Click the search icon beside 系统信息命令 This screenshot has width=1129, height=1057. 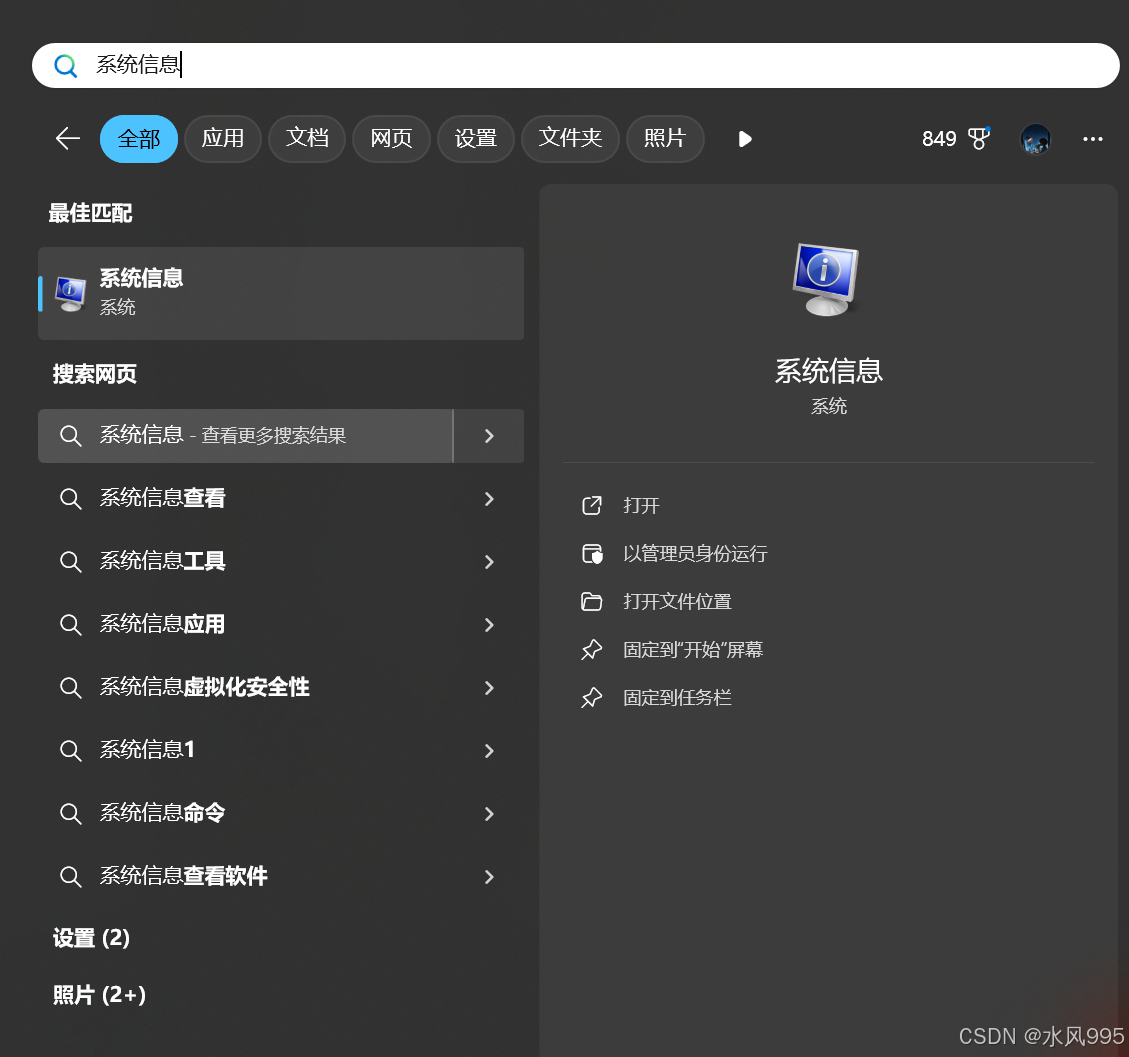point(70,814)
